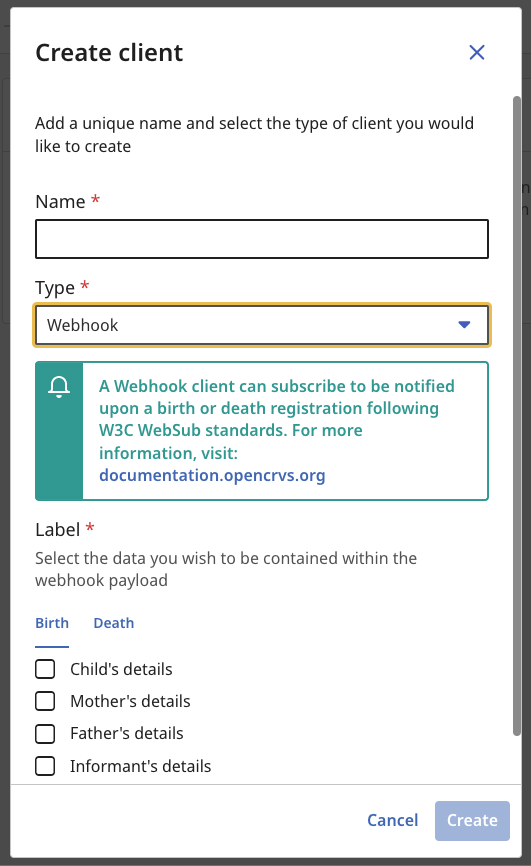Tick the Child's details checkbox
Screen dimensions: 531x866
click(x=45, y=669)
